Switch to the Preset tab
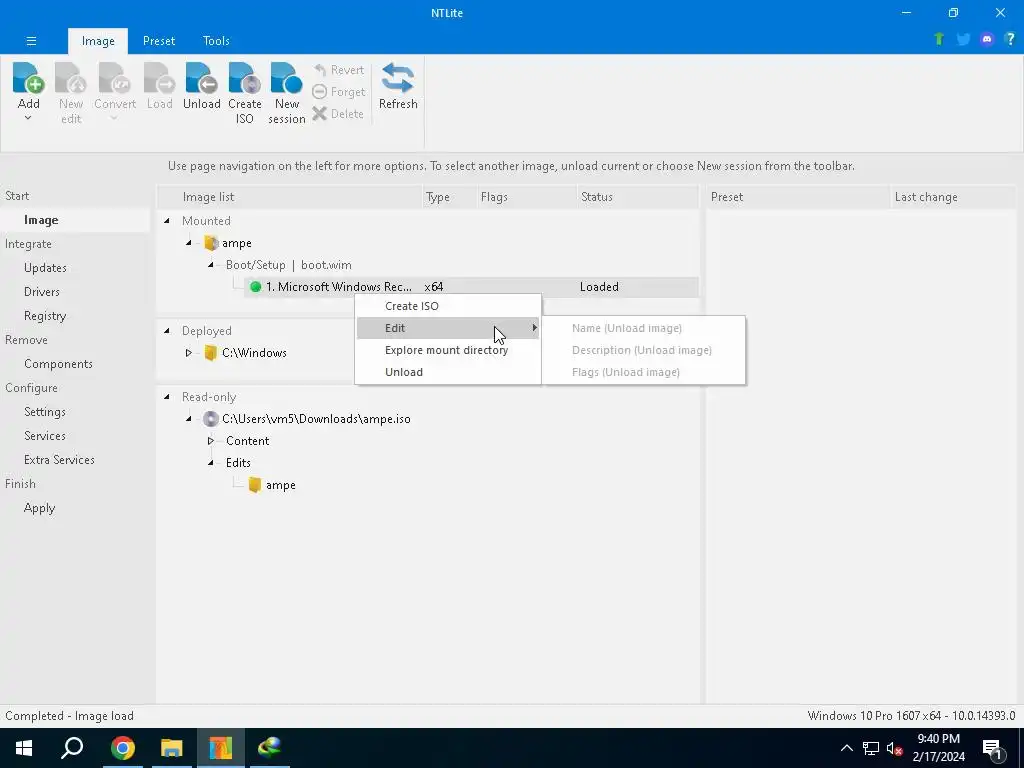The height and width of the screenshot is (768, 1024). (x=159, y=40)
